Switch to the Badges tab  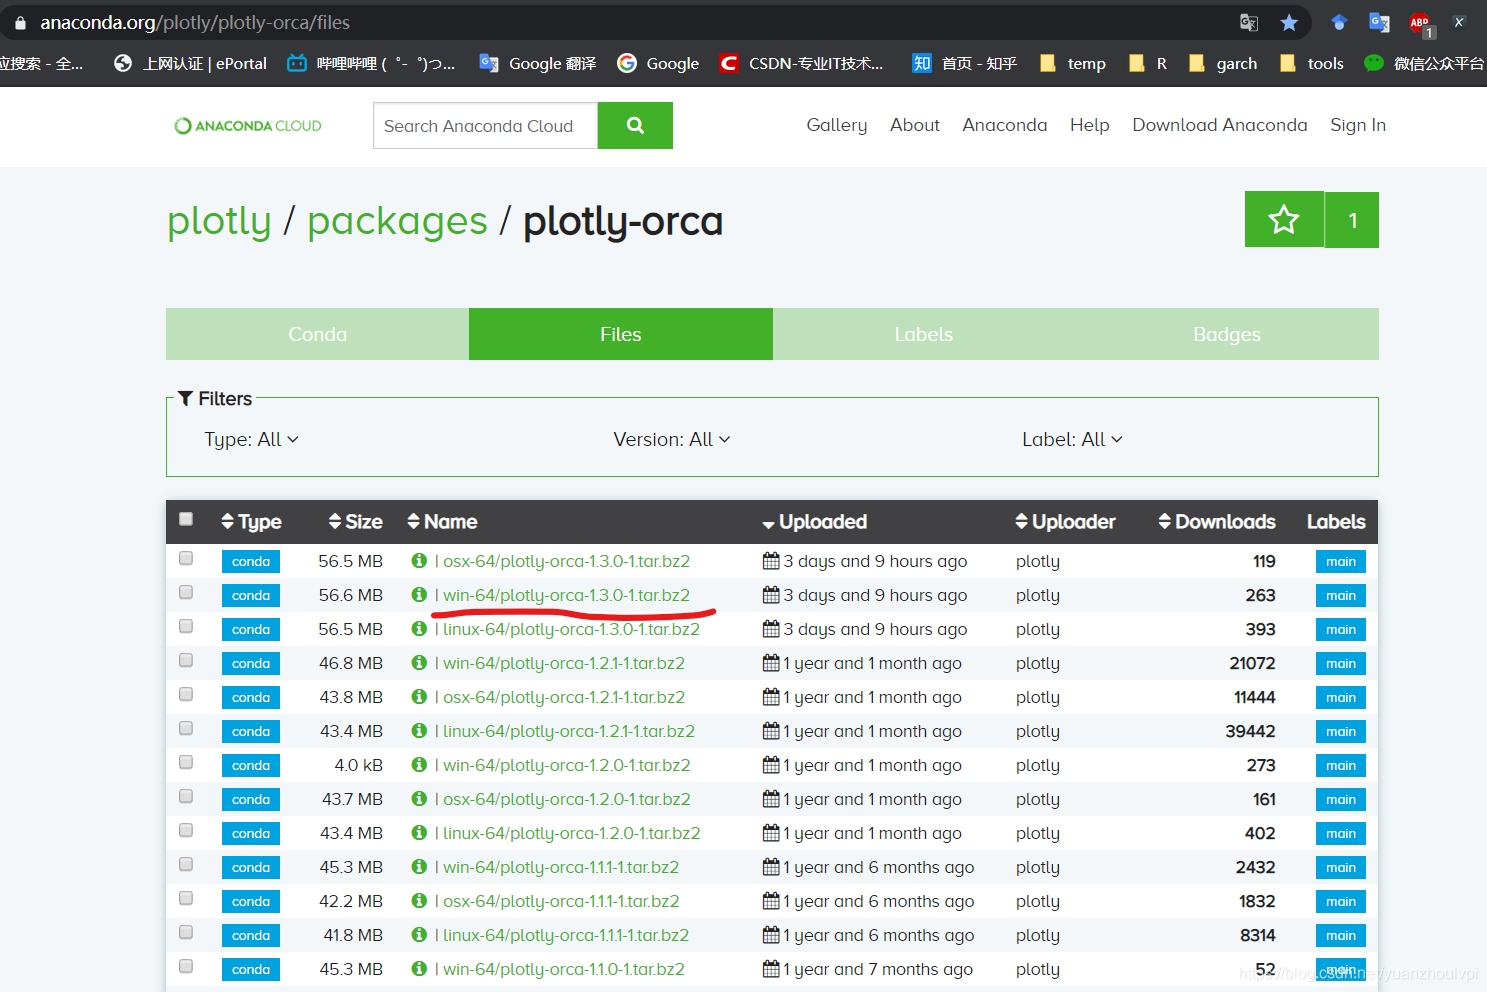point(1226,333)
